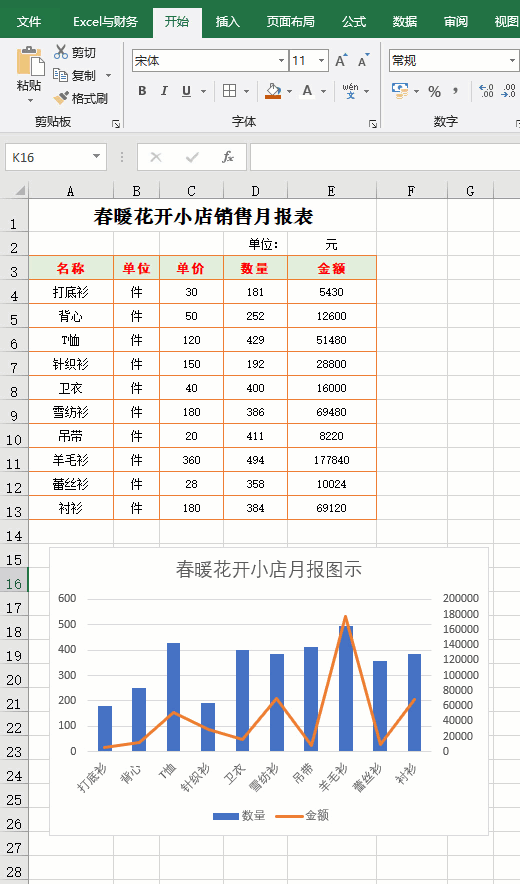
Task: Select cell with value 177840
Action: coord(332,460)
